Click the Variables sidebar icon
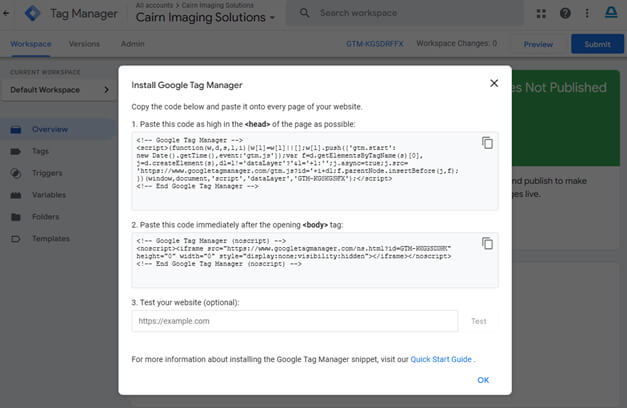Viewport: 627px width, 408px height. point(16,195)
